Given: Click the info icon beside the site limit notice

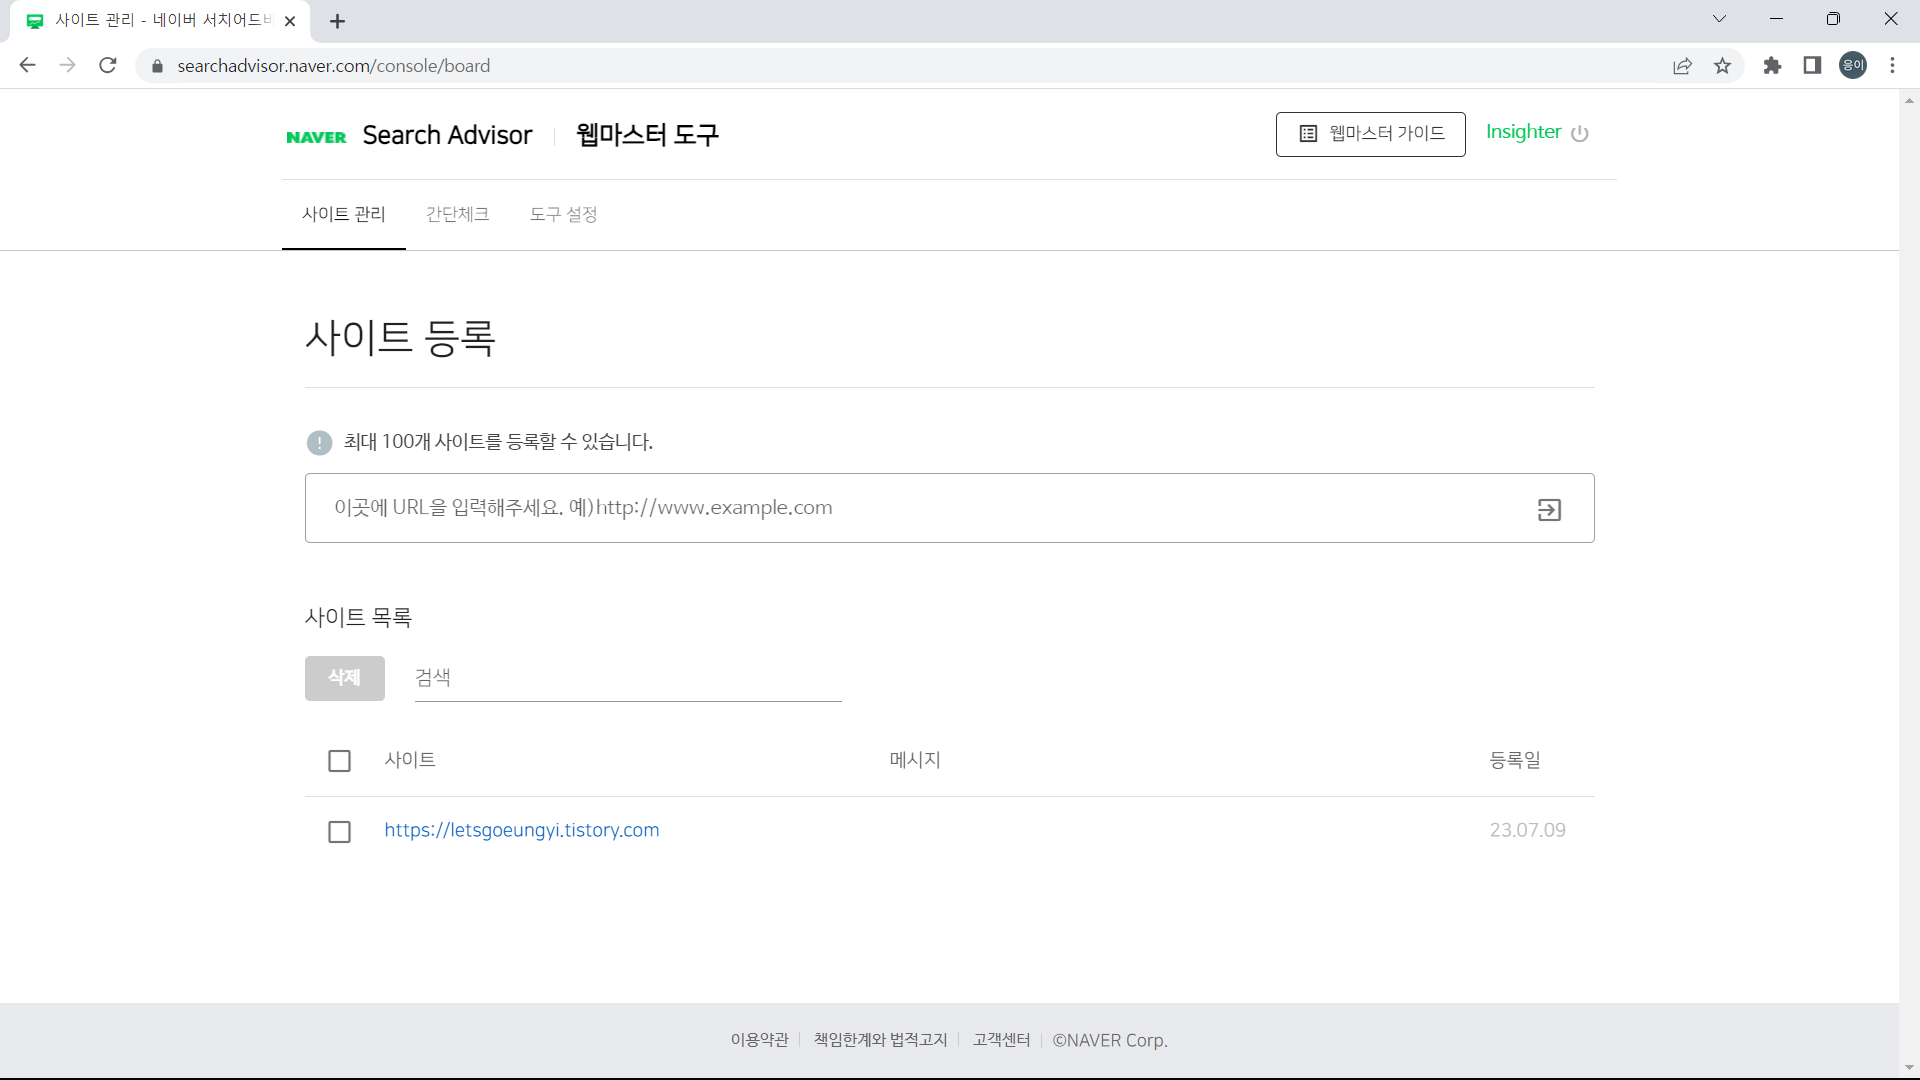Looking at the screenshot, I should click(x=319, y=442).
